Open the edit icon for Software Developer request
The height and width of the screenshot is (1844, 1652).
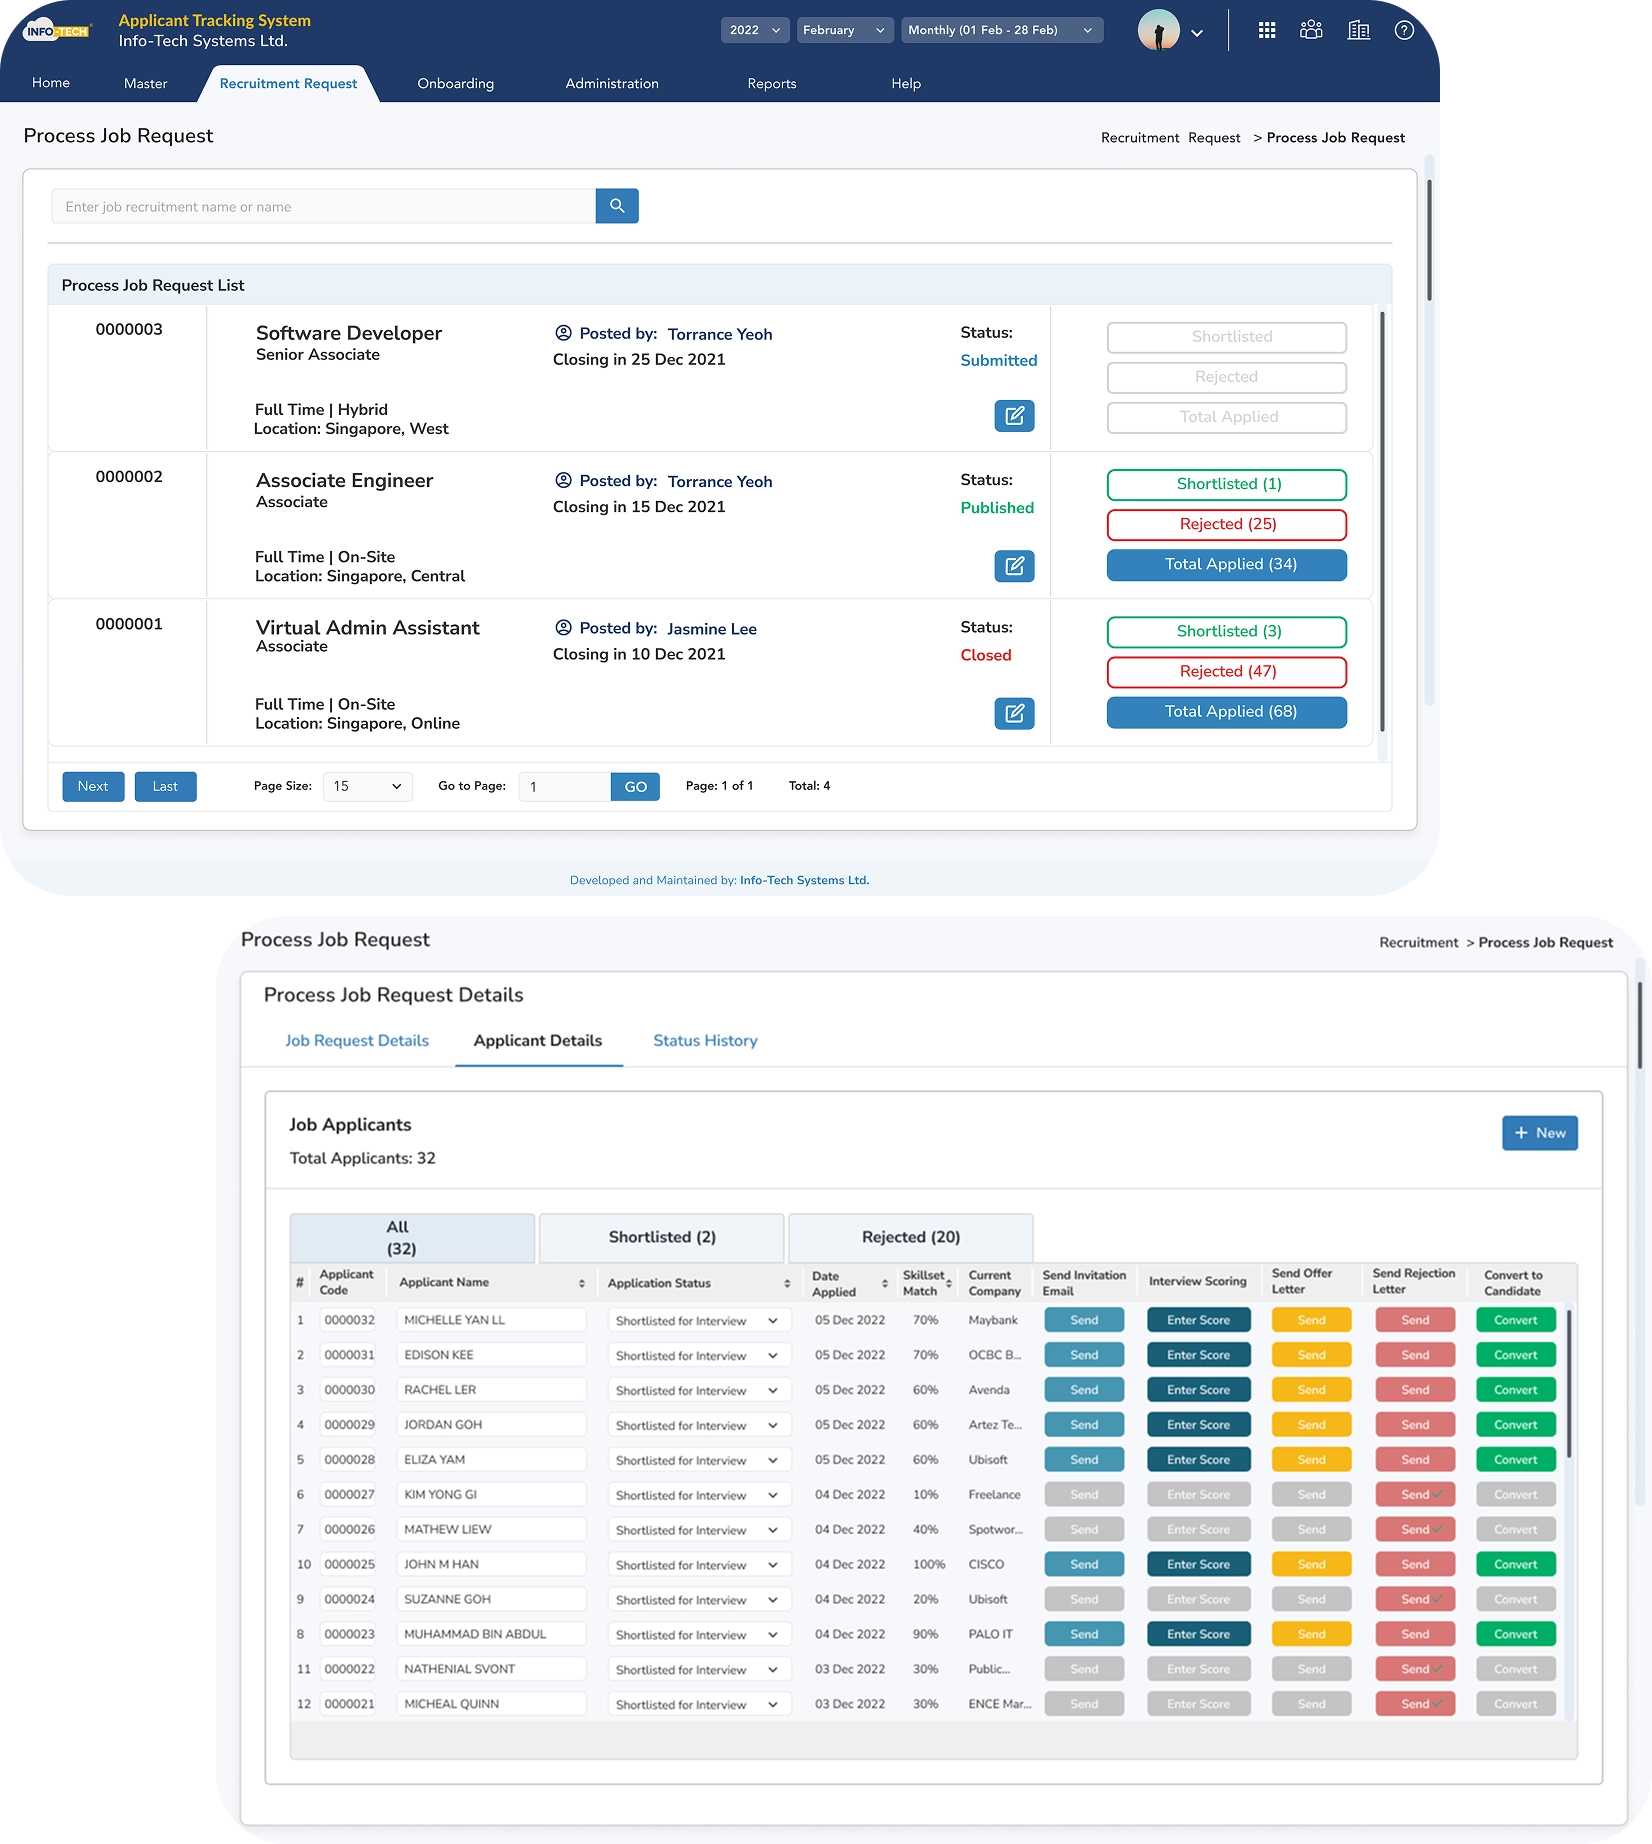[x=1015, y=416]
